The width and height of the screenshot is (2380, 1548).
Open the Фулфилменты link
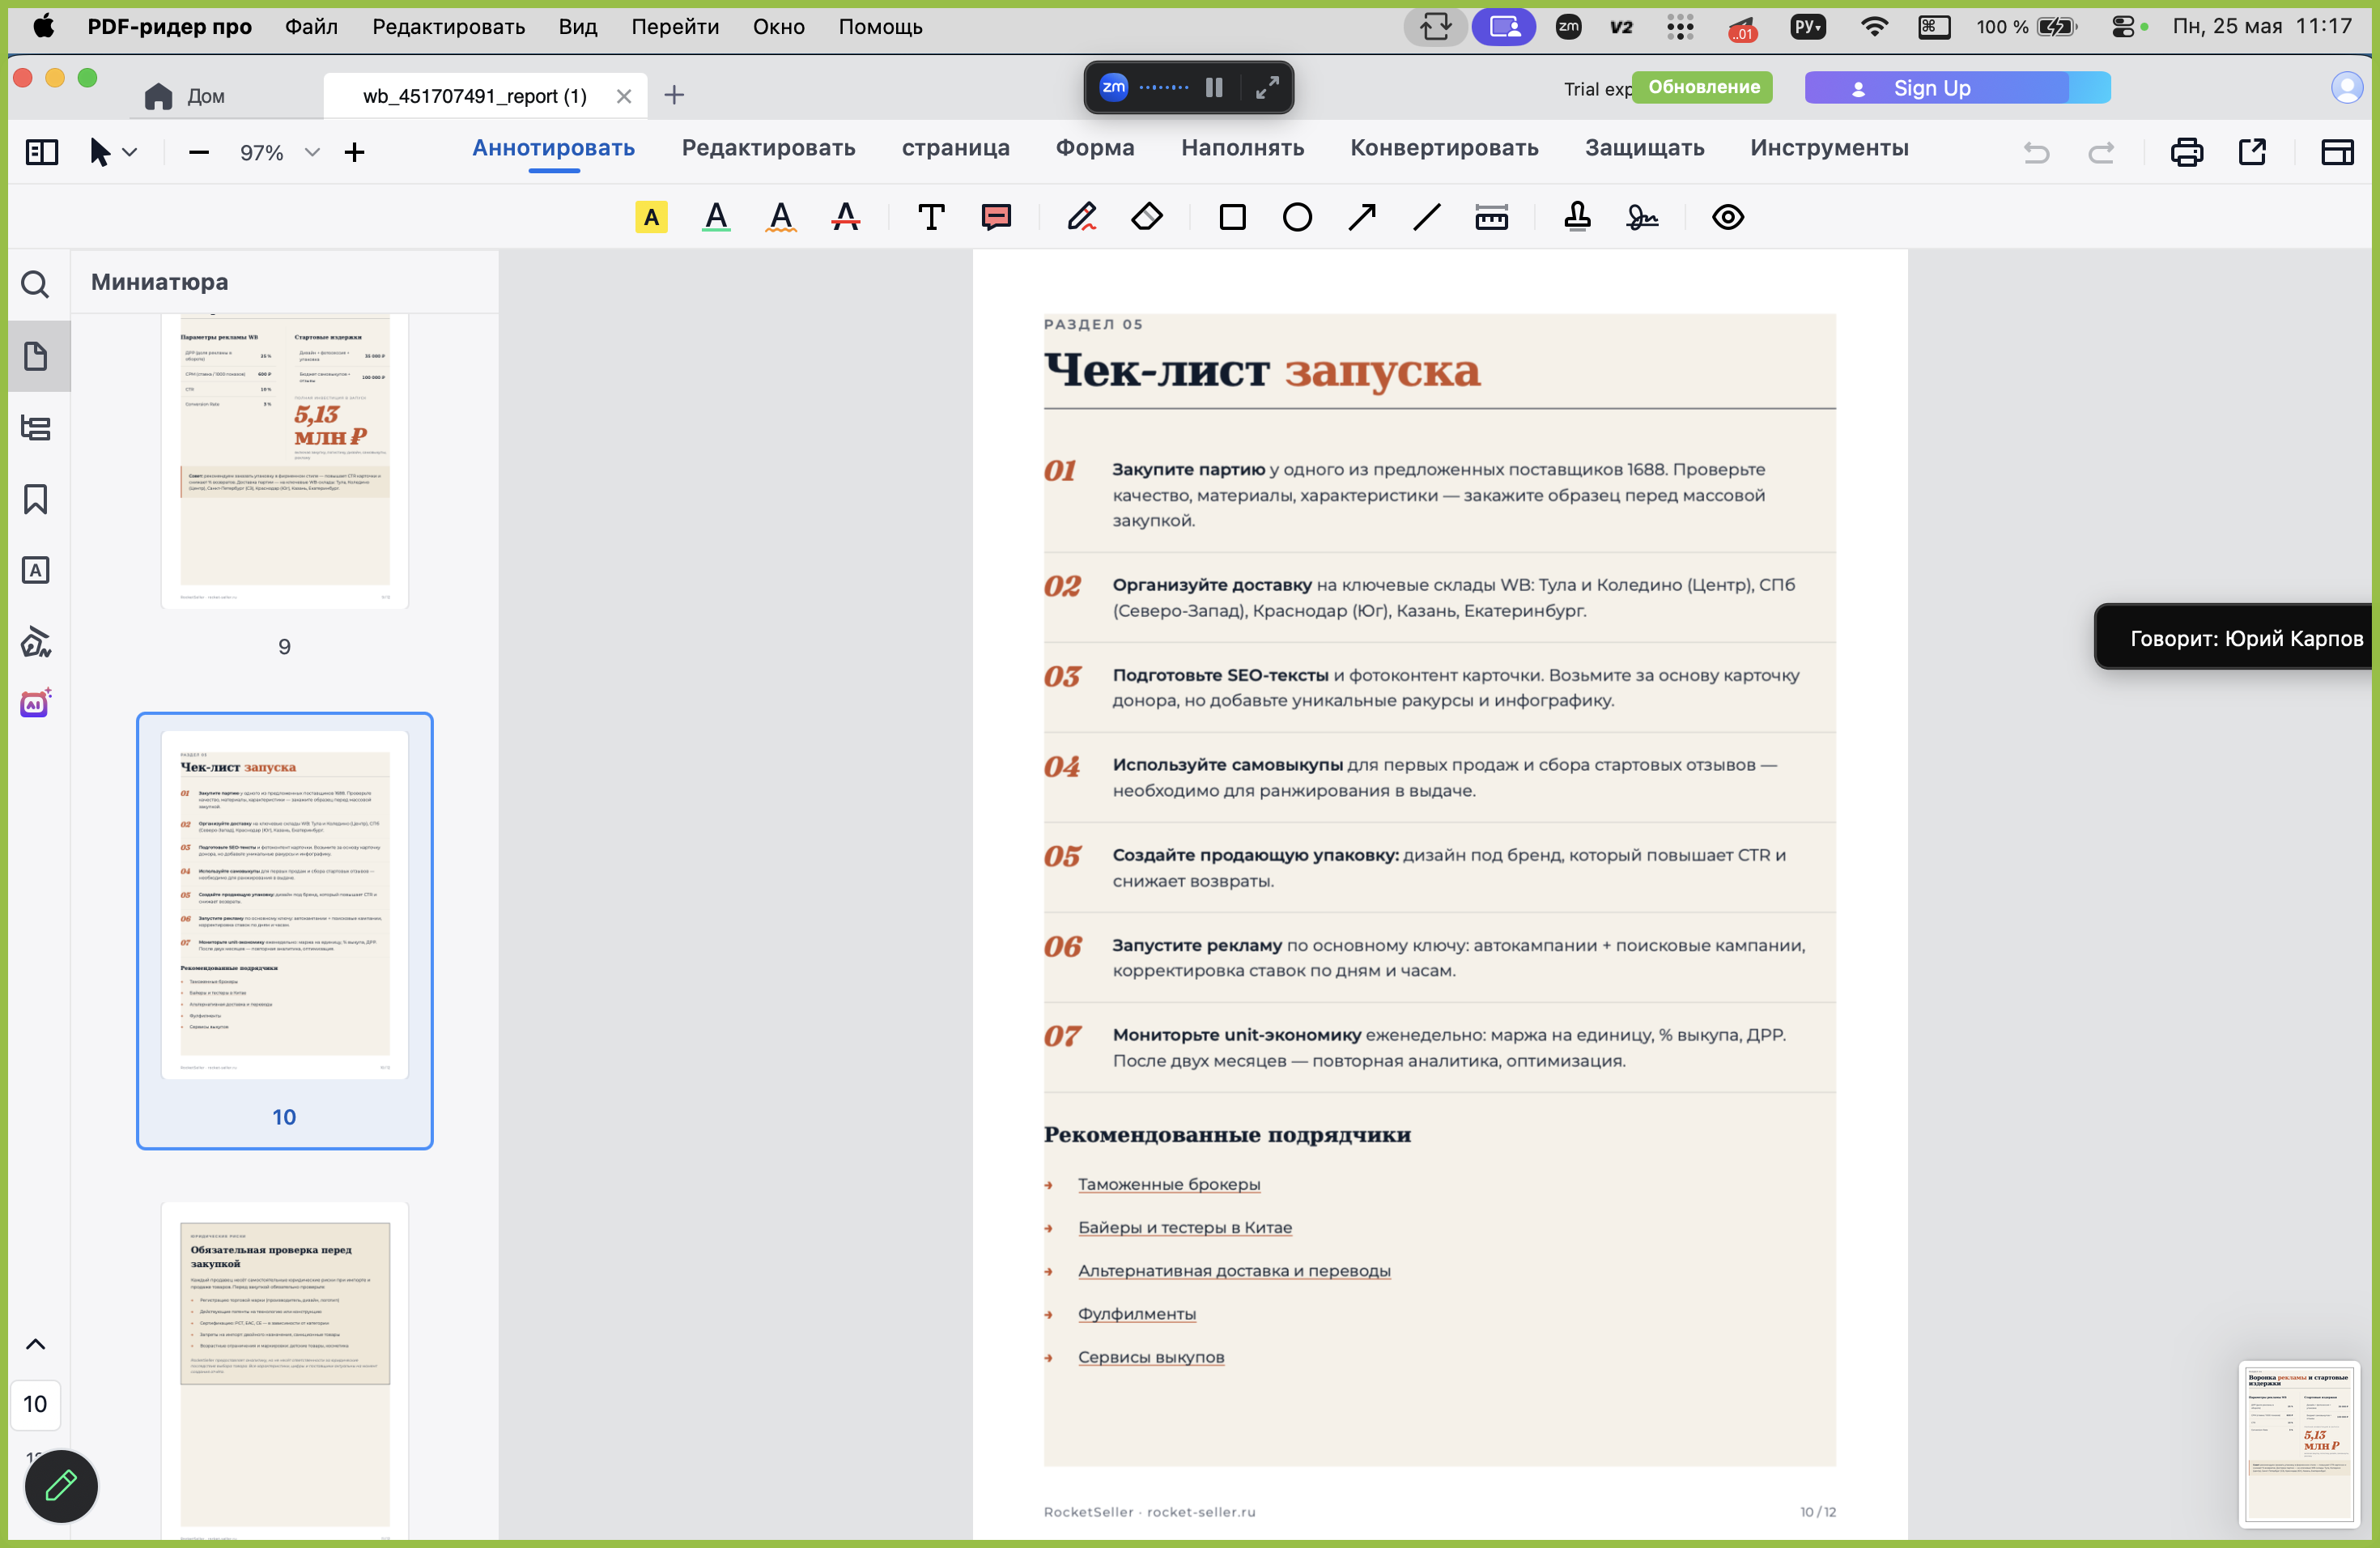[1136, 1314]
